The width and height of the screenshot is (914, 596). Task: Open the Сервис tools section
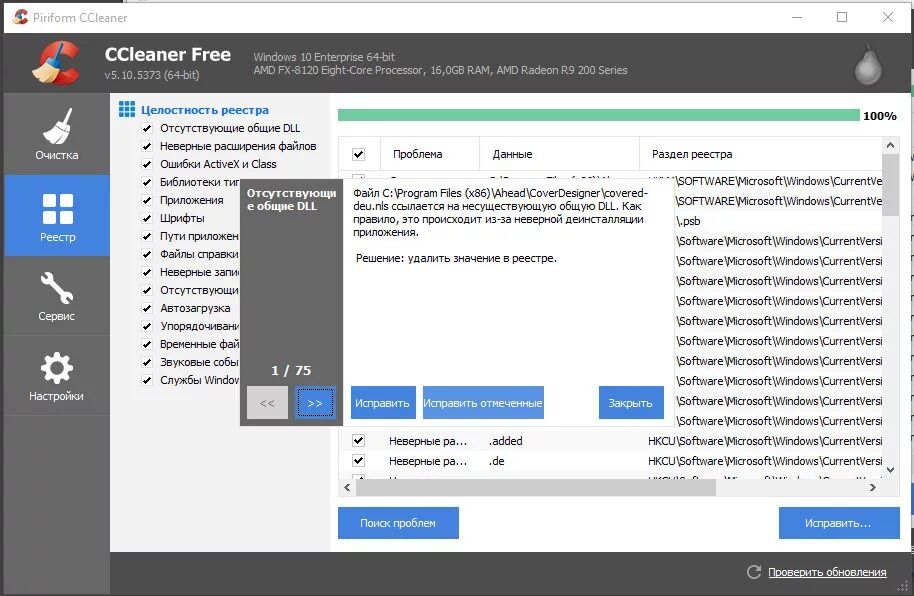point(57,296)
